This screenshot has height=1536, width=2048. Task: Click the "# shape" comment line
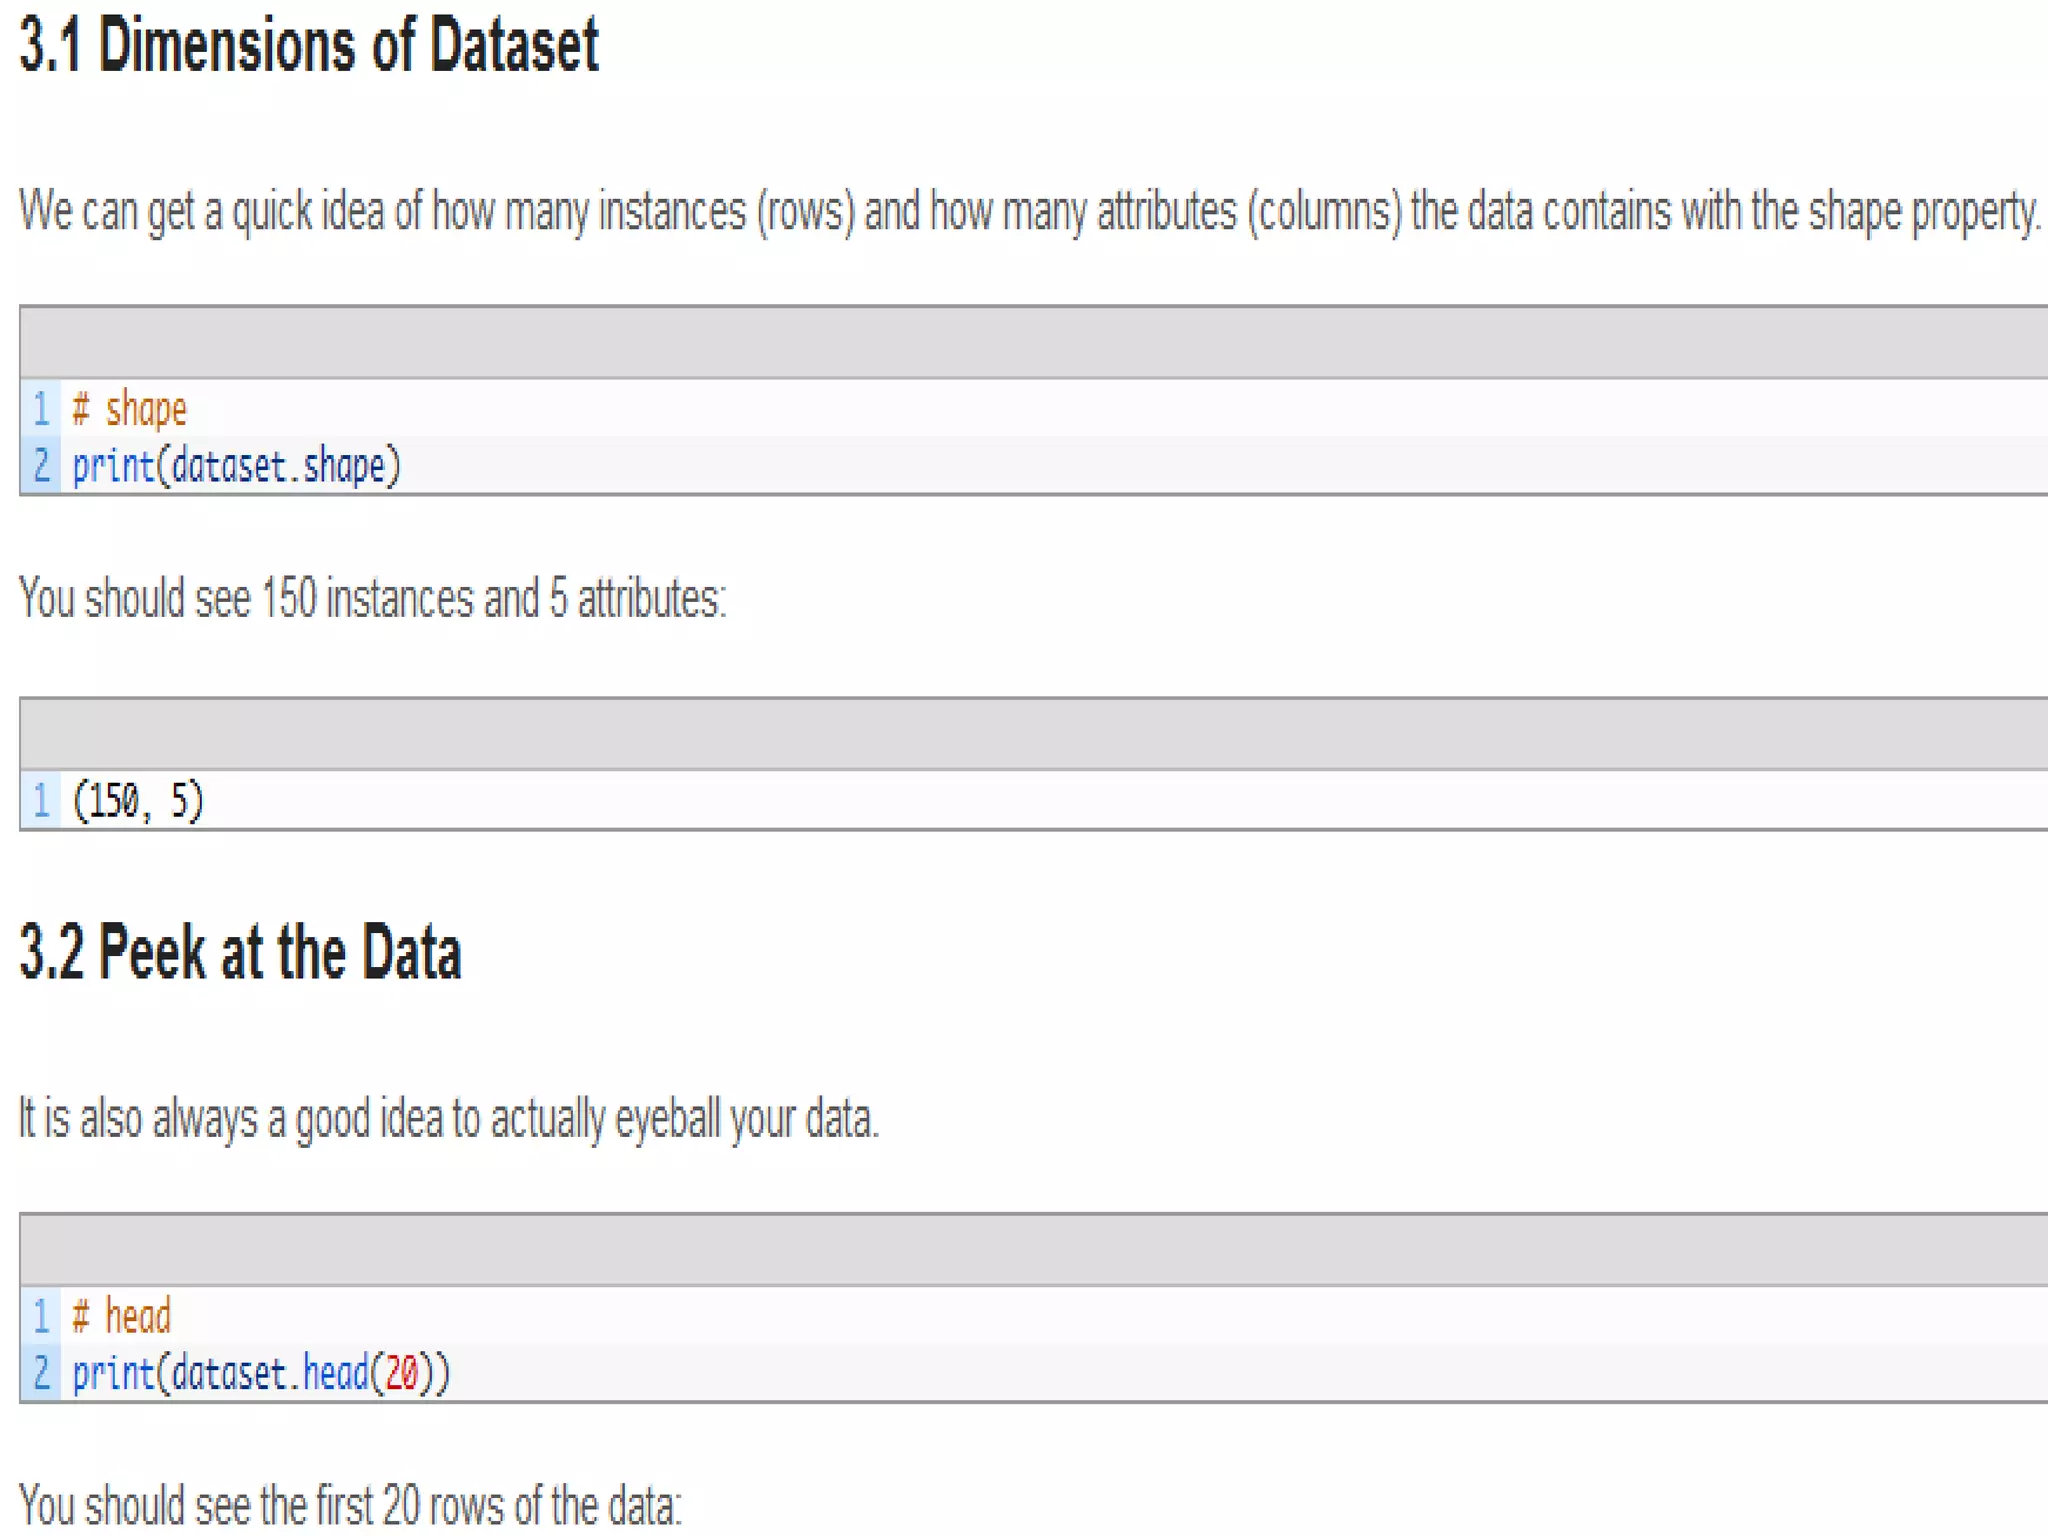(130, 409)
